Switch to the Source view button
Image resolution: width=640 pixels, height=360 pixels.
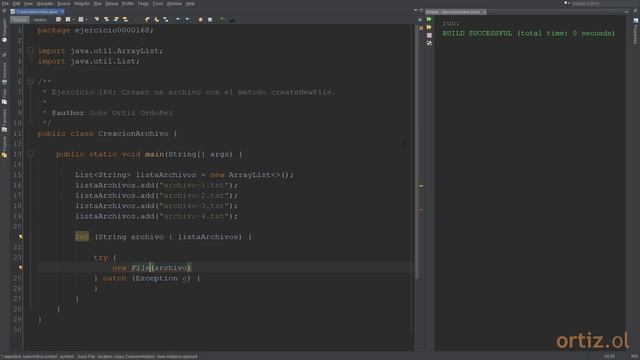pyautogui.click(x=20, y=20)
